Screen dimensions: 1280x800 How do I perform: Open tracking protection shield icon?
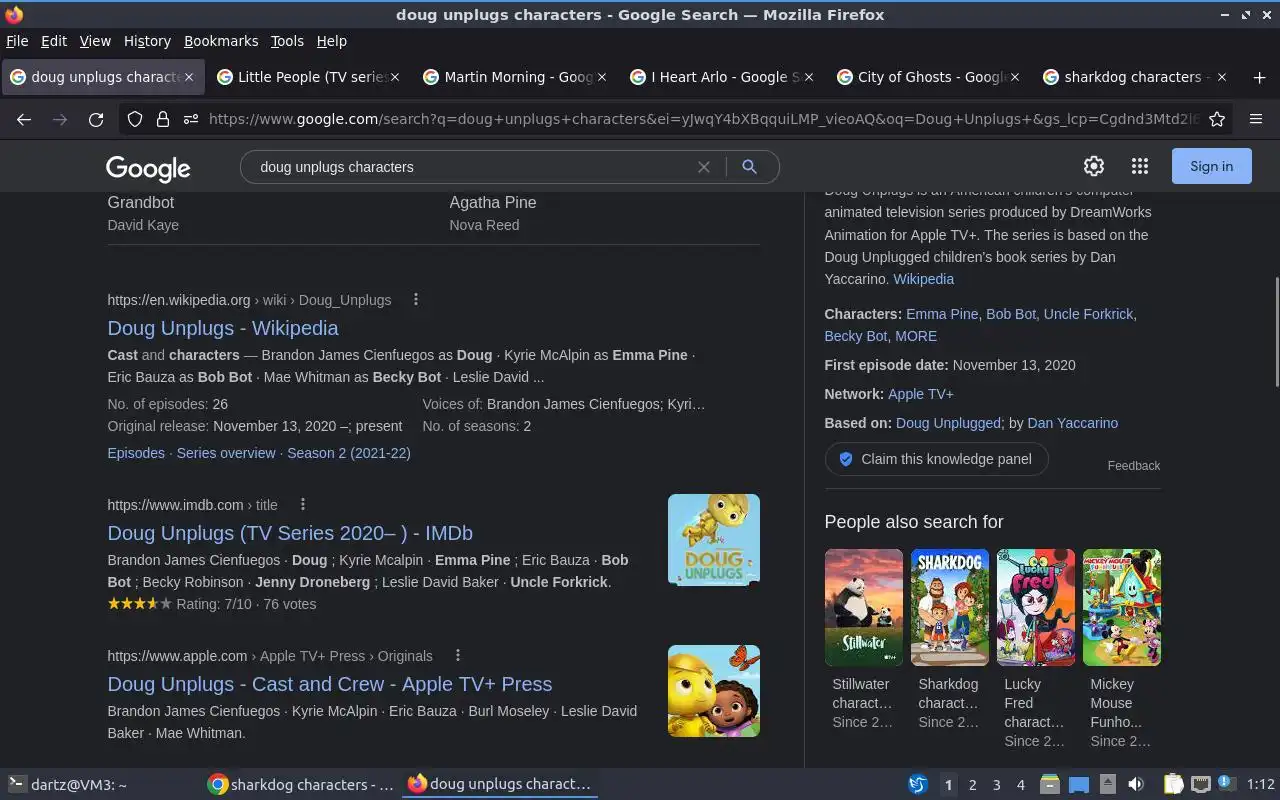click(135, 119)
